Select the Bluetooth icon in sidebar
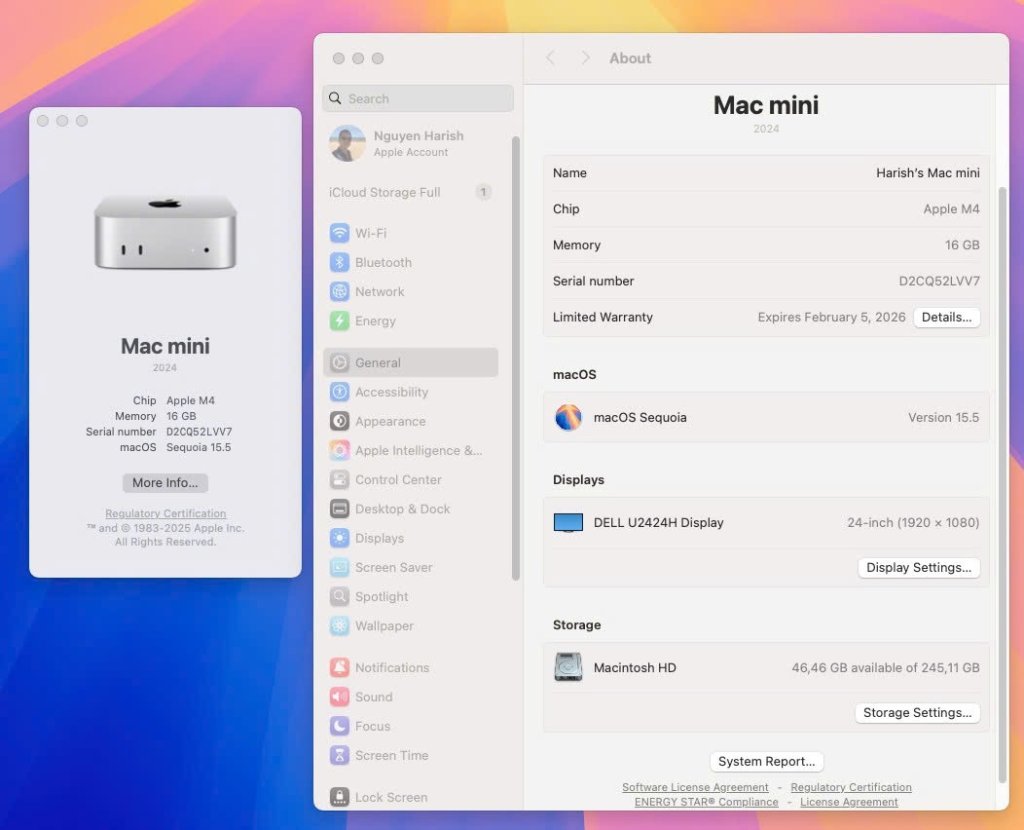1024x830 pixels. click(340, 262)
